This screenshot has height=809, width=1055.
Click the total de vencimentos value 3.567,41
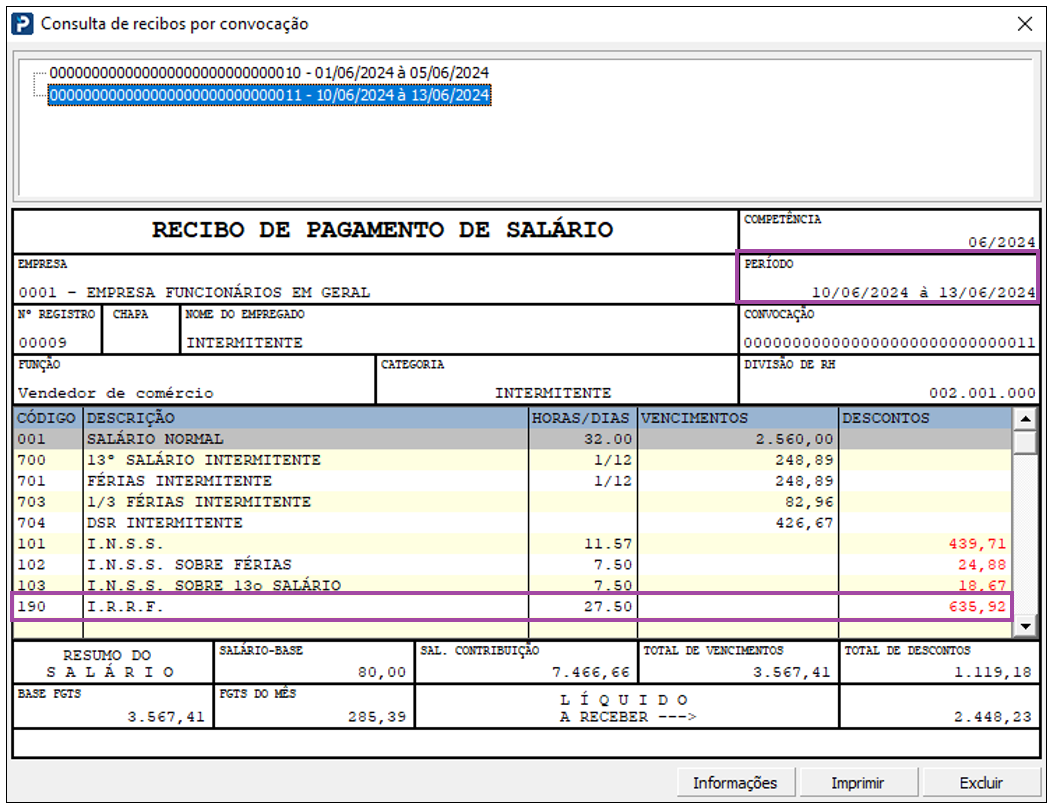(791, 672)
